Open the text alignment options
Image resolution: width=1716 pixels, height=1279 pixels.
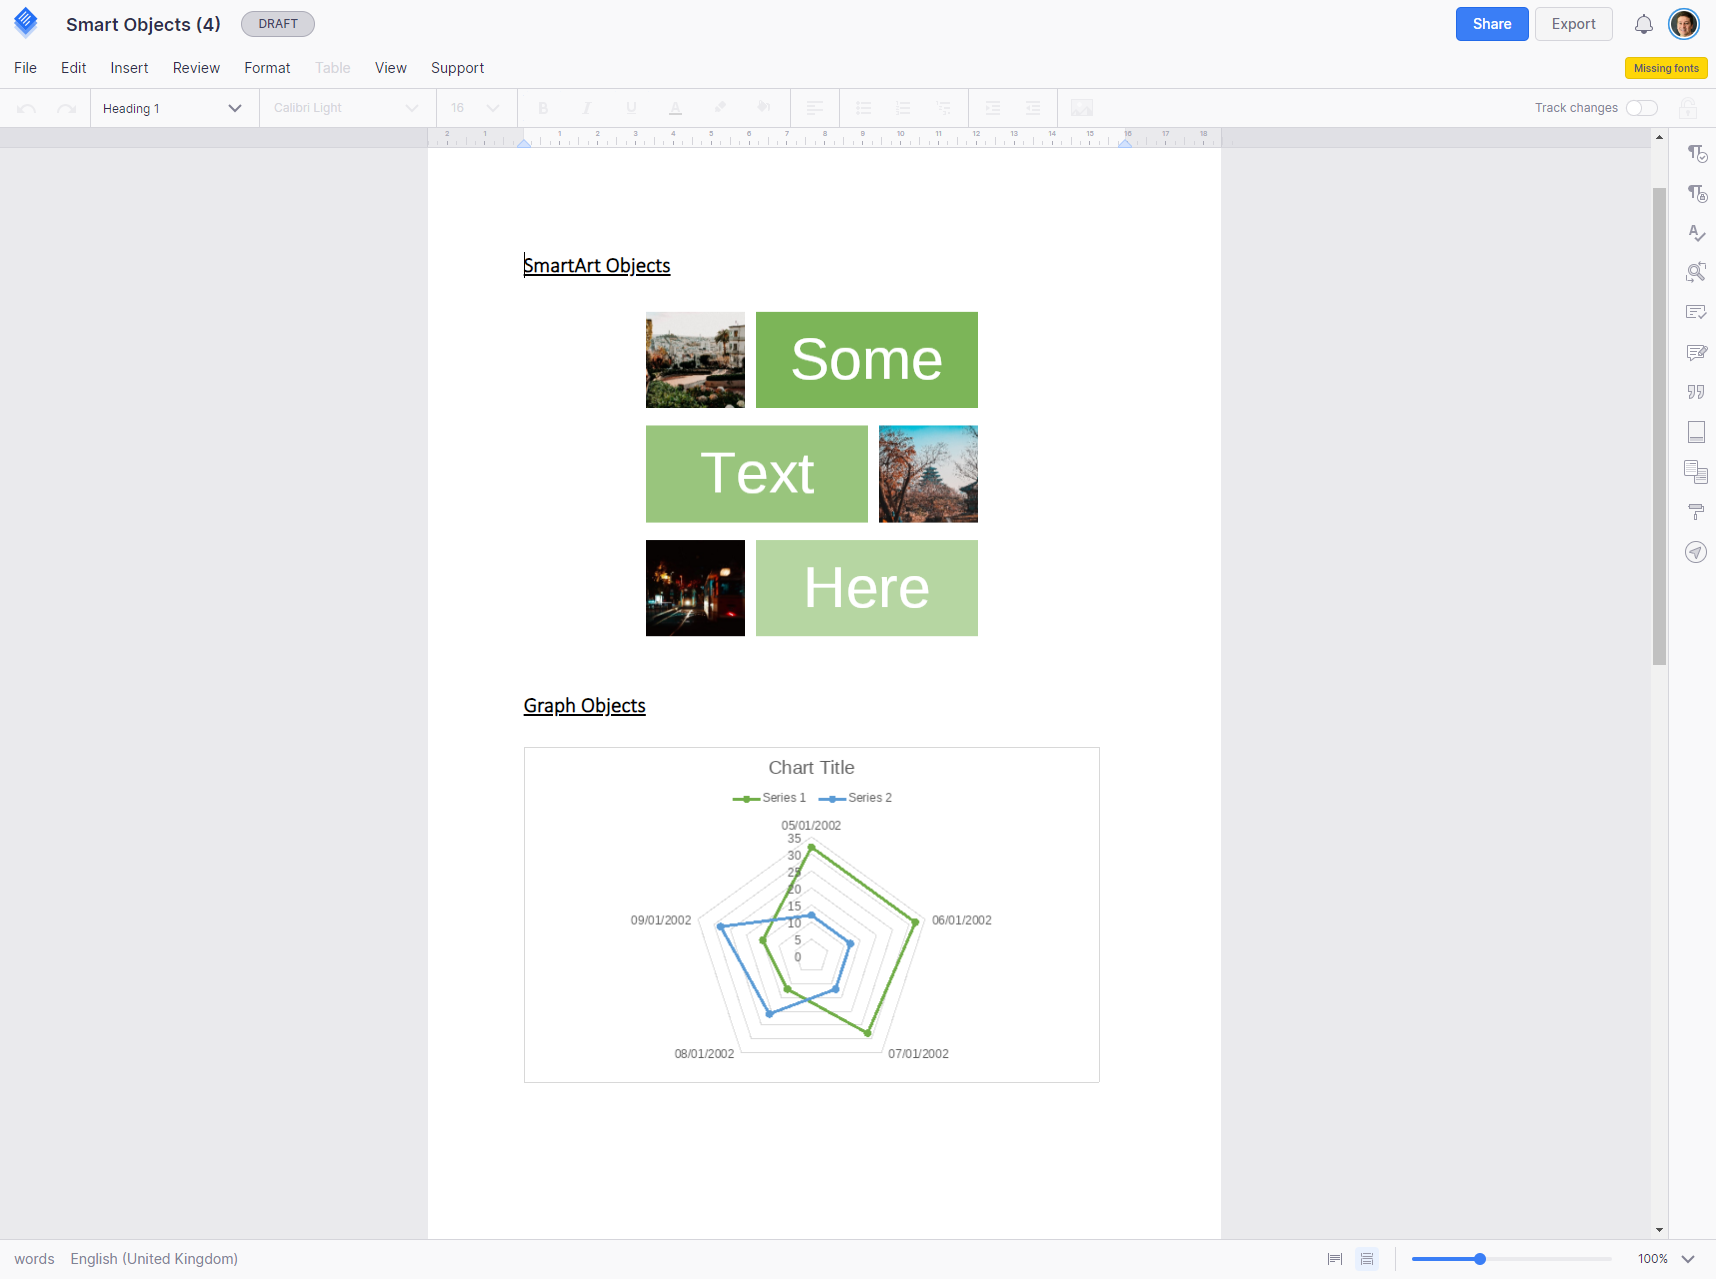click(815, 108)
